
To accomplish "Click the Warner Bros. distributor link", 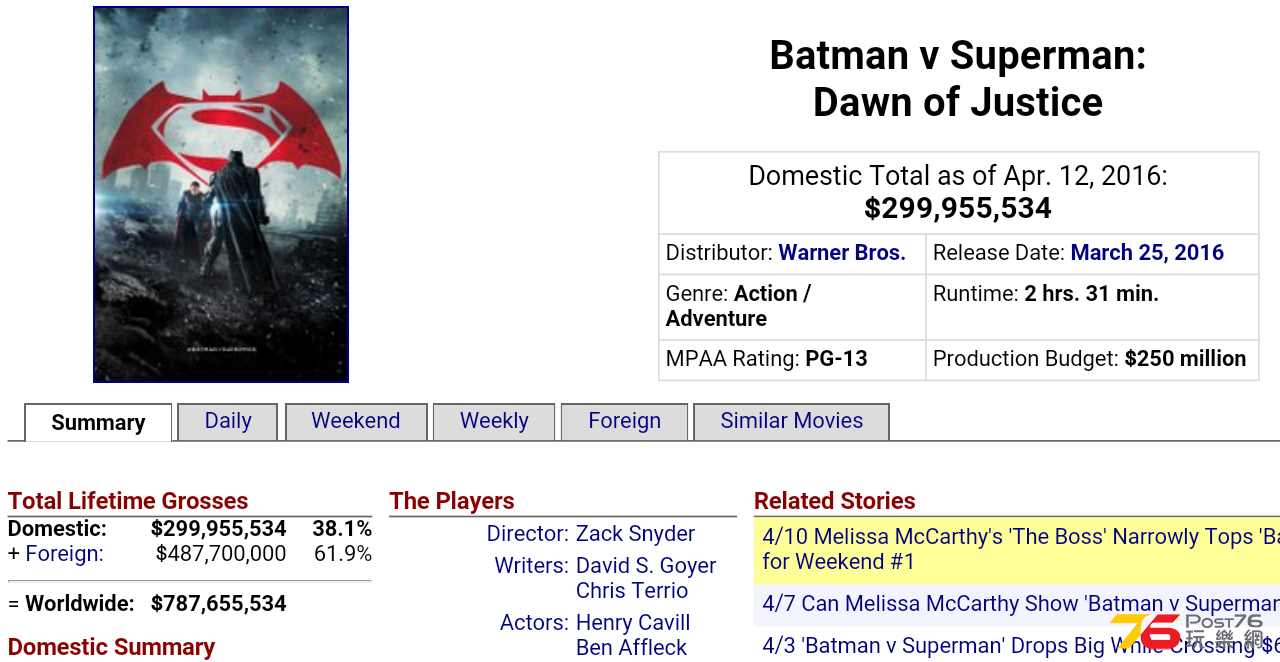I will click(842, 253).
